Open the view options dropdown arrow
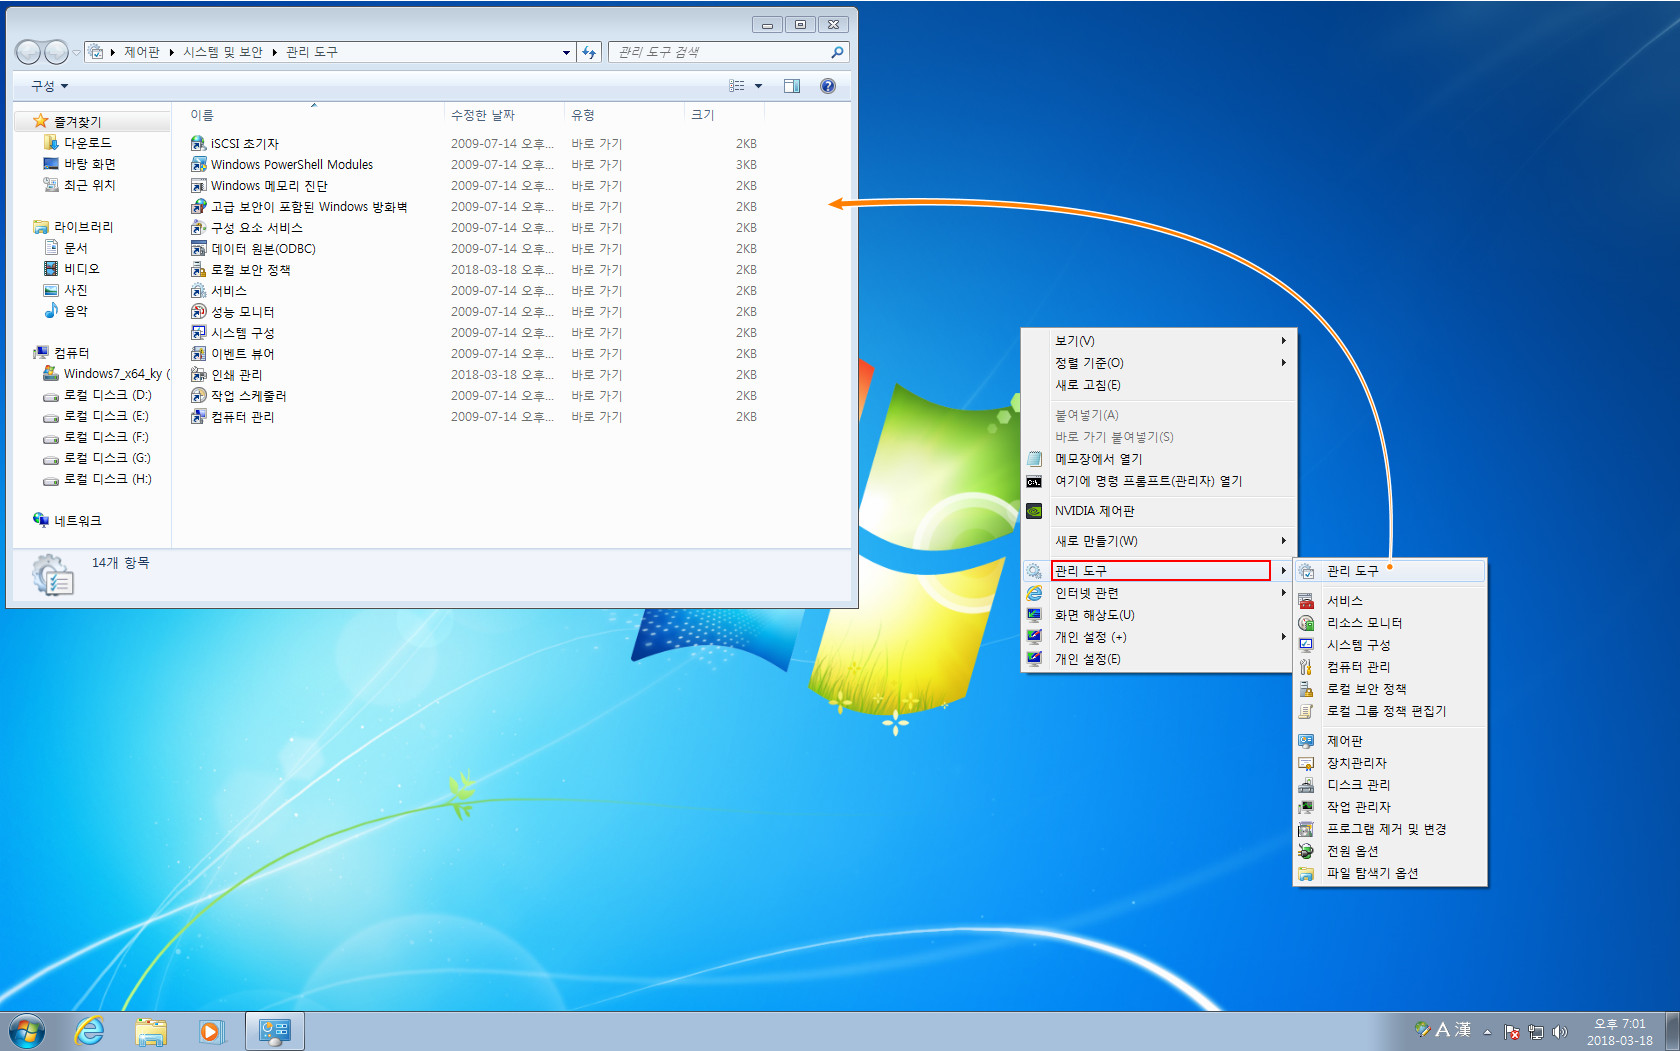Viewport: 1680px width, 1051px height. 758,86
